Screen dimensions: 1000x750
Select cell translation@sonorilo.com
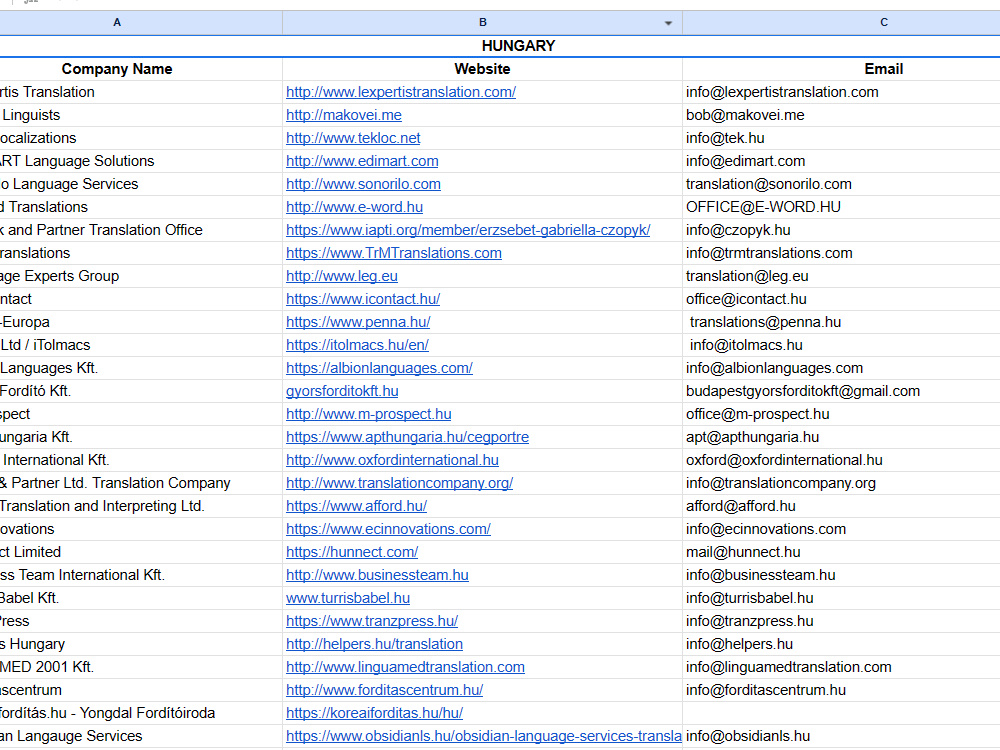(x=841, y=184)
